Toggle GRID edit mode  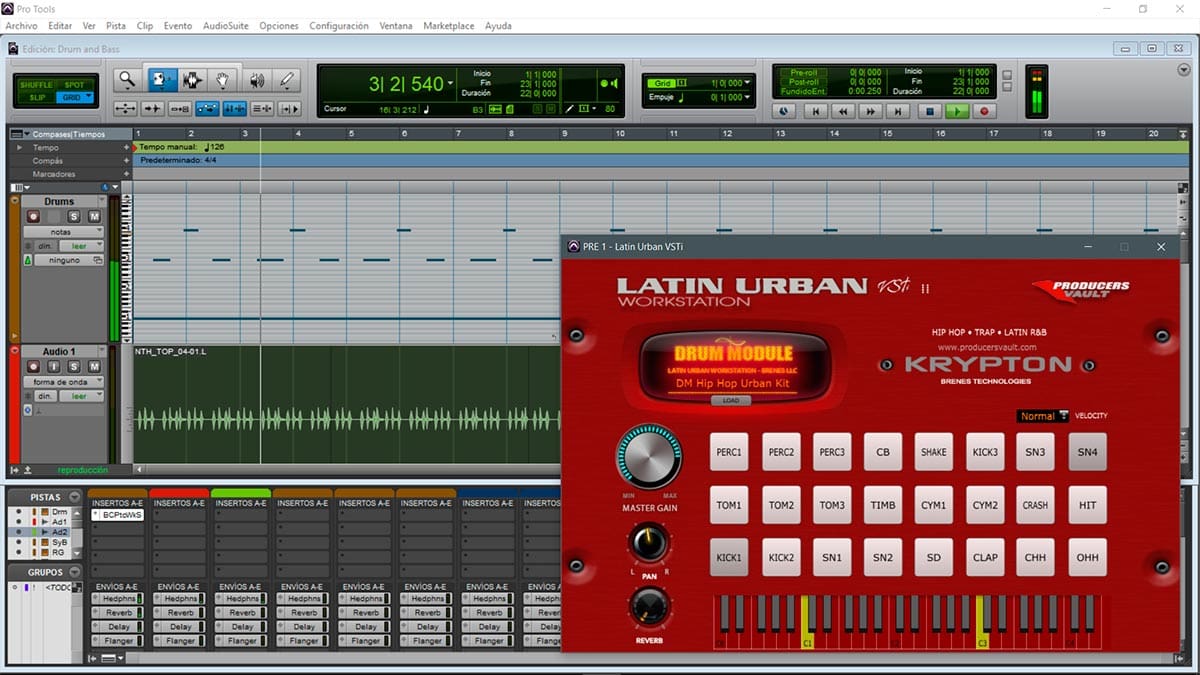coord(75,97)
